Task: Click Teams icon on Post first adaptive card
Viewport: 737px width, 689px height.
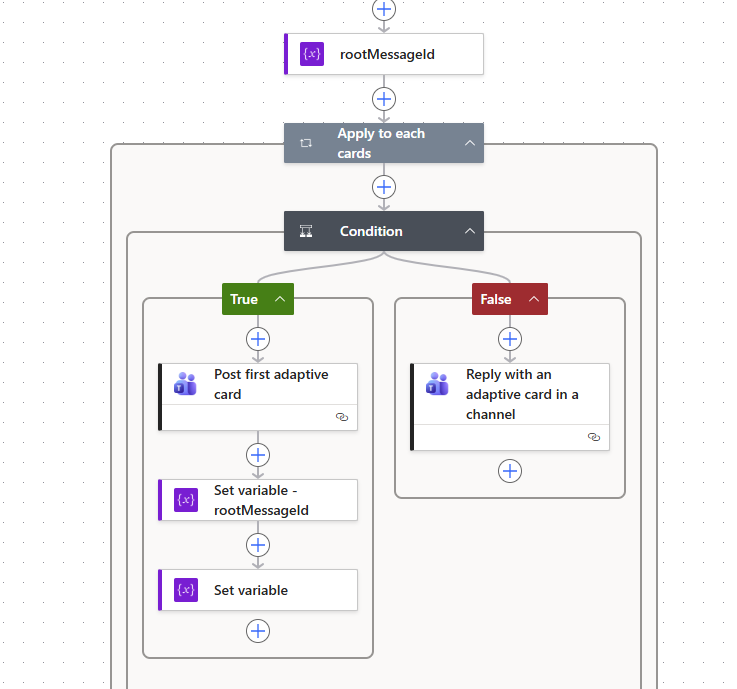Action: click(185, 384)
